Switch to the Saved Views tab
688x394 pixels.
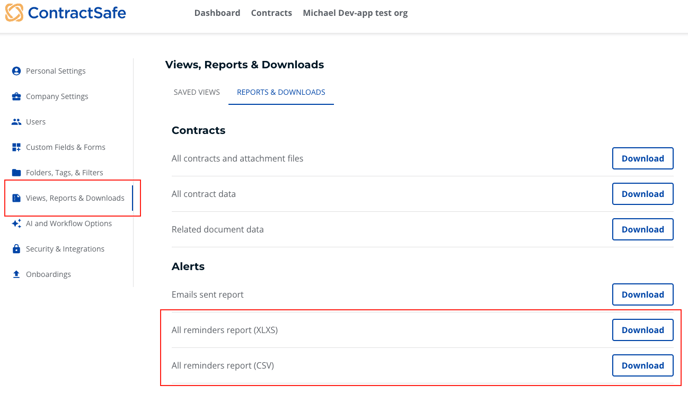197,92
